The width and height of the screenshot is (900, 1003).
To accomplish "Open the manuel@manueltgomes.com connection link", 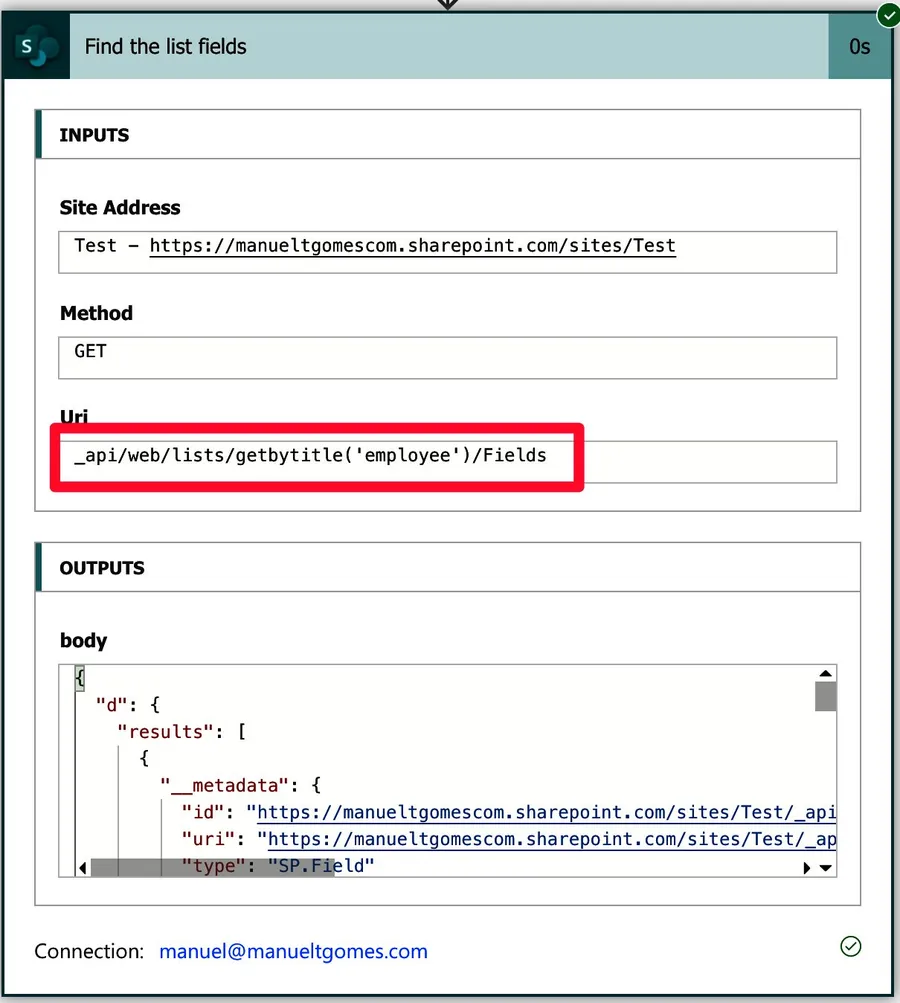I will coord(293,951).
